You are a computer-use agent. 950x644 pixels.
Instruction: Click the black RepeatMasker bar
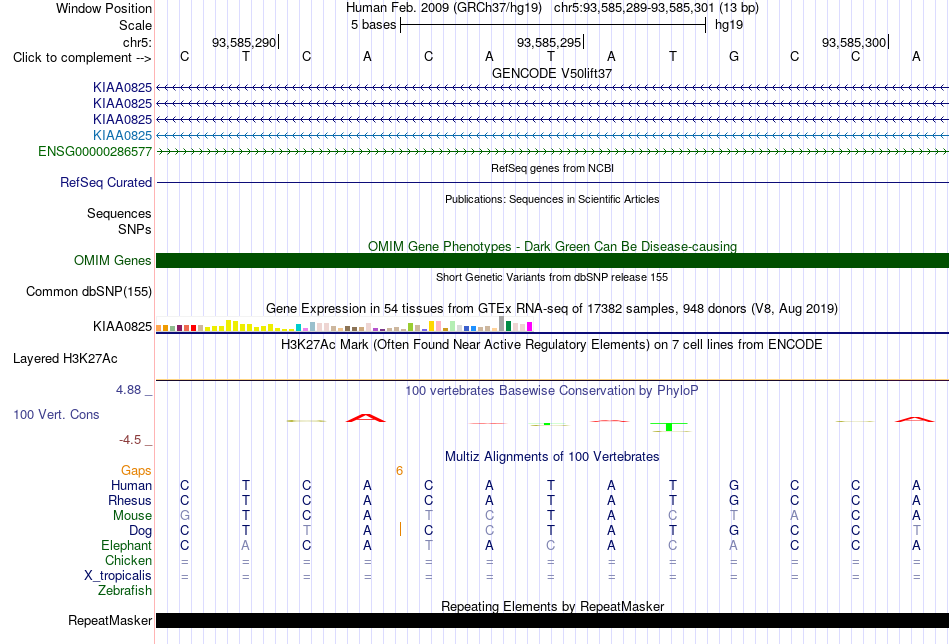[x=553, y=620]
